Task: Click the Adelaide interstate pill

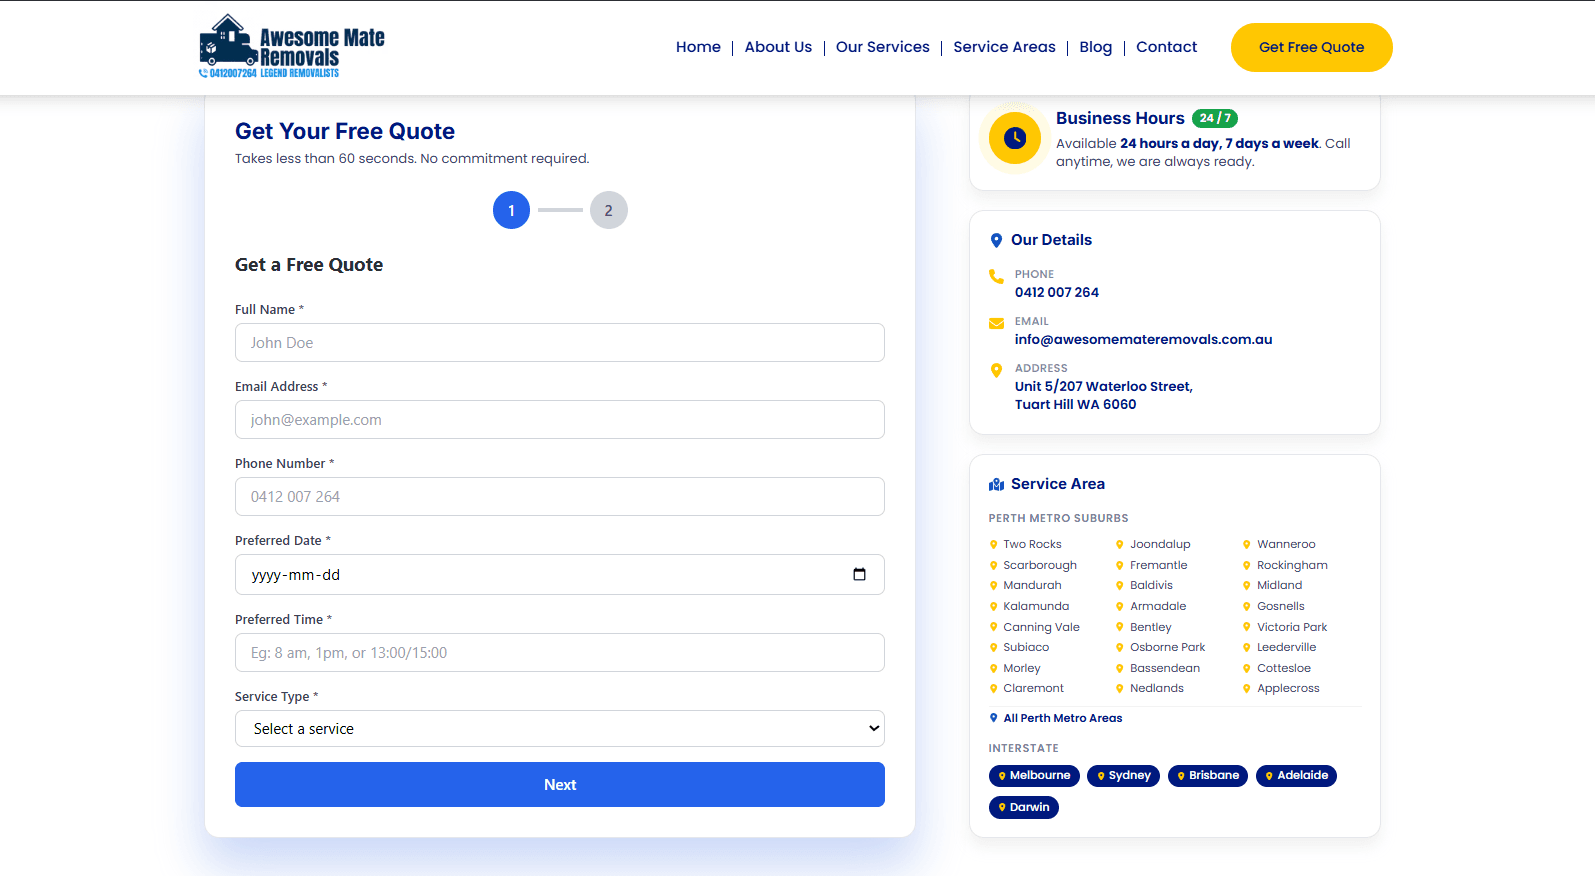Action: coord(1296,775)
